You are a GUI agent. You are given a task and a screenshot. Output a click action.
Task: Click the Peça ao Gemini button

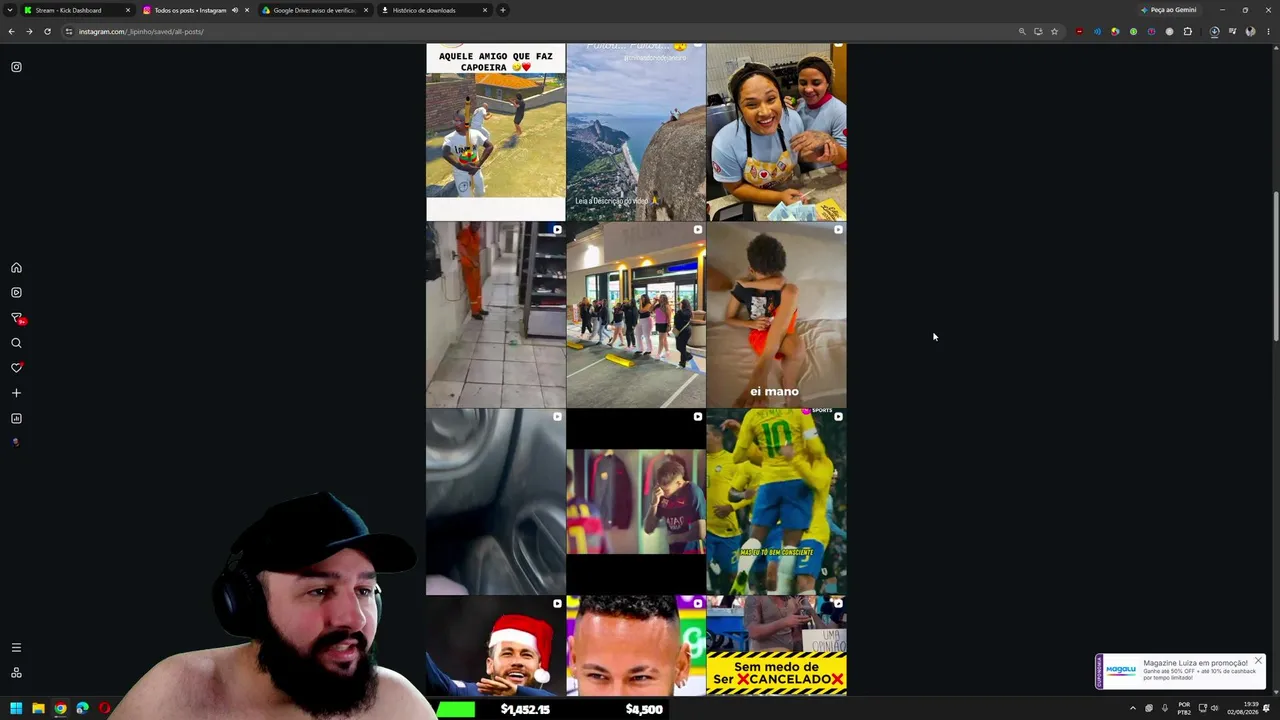coord(1168,10)
